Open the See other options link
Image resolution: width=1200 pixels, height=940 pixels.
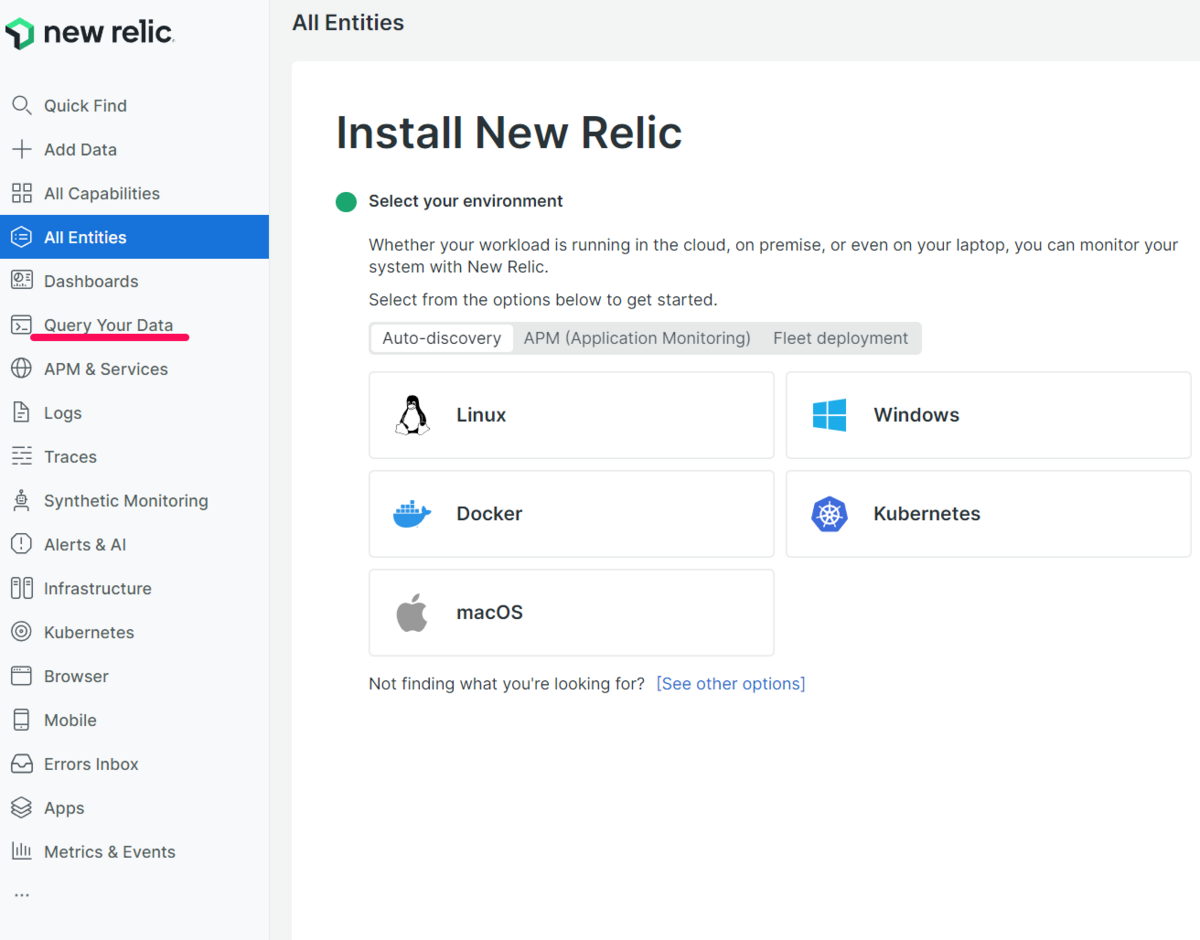(x=730, y=684)
